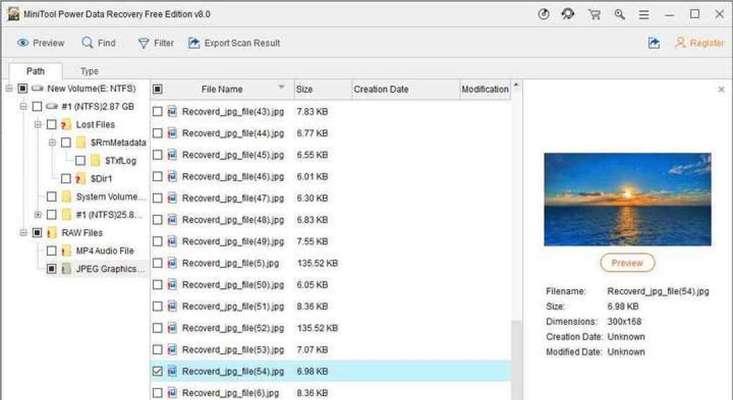This screenshot has width=733, height=400.
Task: Check the MP4 Audio File checkbox
Action: point(51,251)
